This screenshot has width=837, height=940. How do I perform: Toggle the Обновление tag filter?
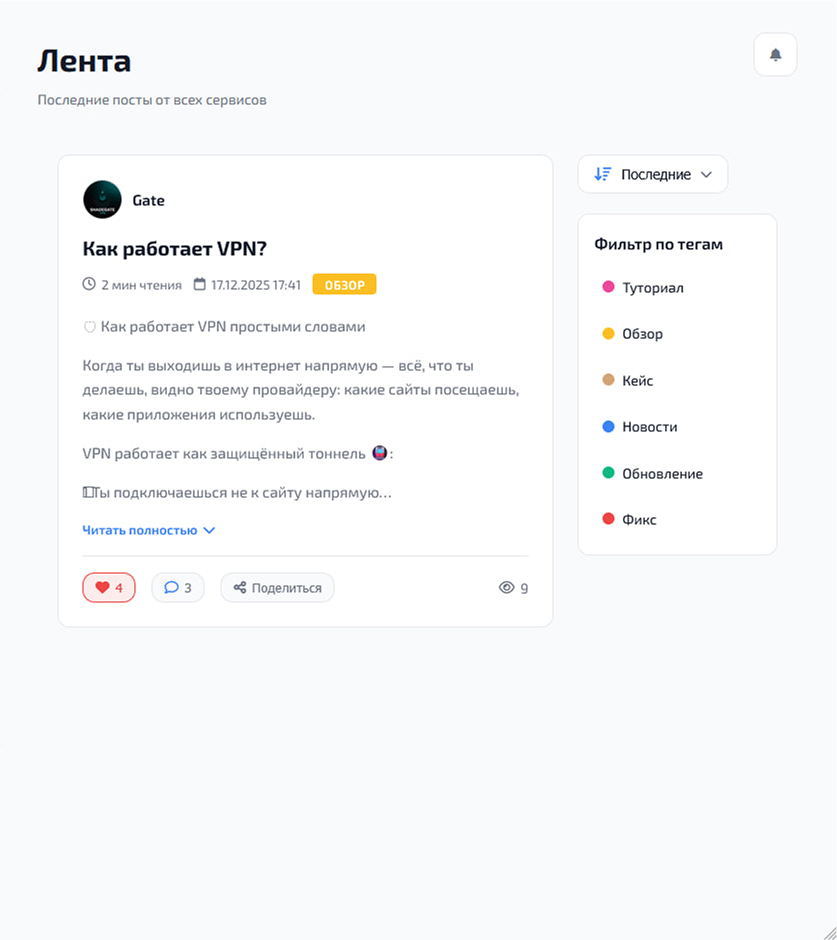point(662,473)
